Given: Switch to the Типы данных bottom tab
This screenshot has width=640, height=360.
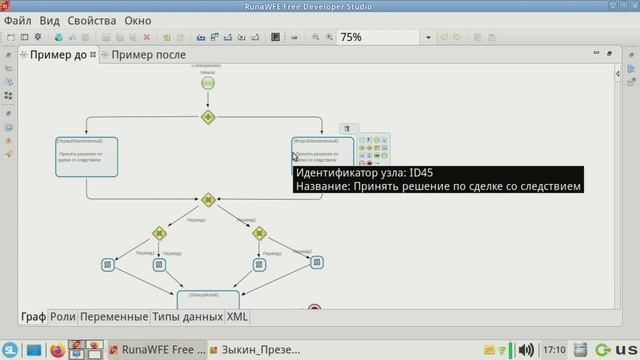Looking at the screenshot, I should click(x=187, y=317).
